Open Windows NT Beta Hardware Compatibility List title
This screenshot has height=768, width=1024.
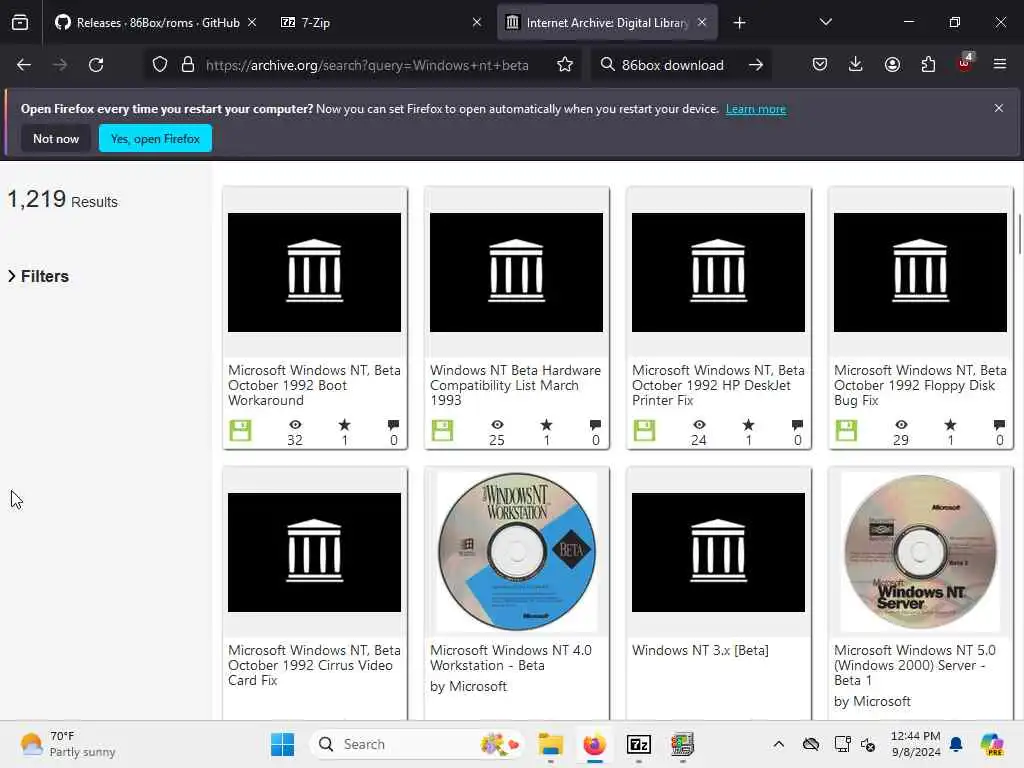click(x=515, y=385)
